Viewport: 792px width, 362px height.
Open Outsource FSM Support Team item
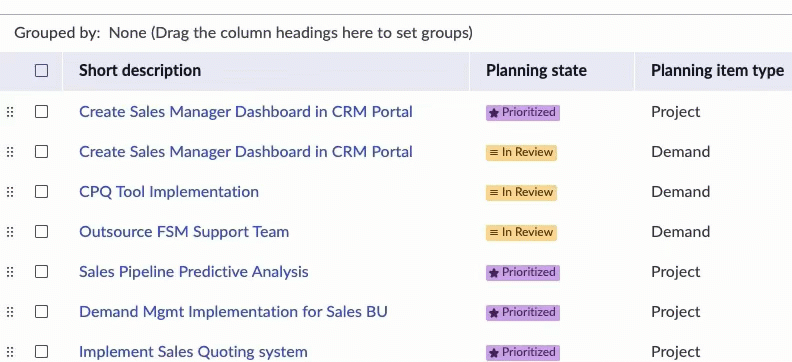coord(184,232)
